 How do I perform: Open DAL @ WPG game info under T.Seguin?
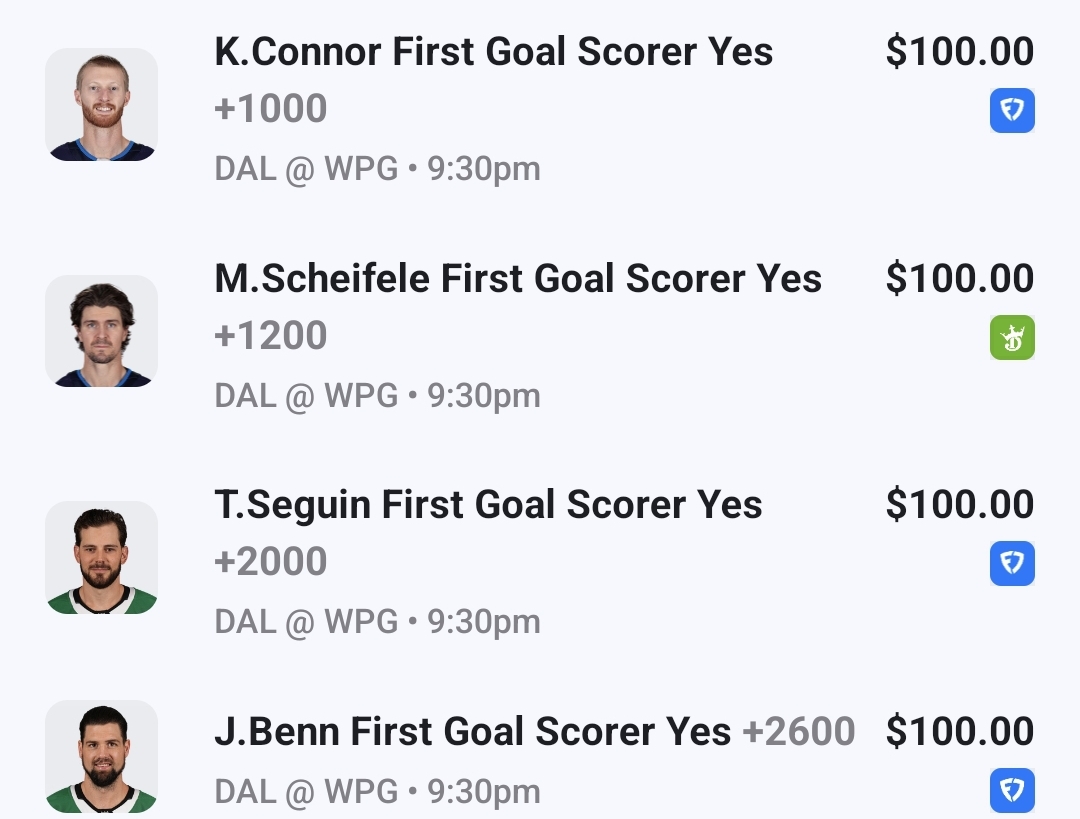(377, 622)
